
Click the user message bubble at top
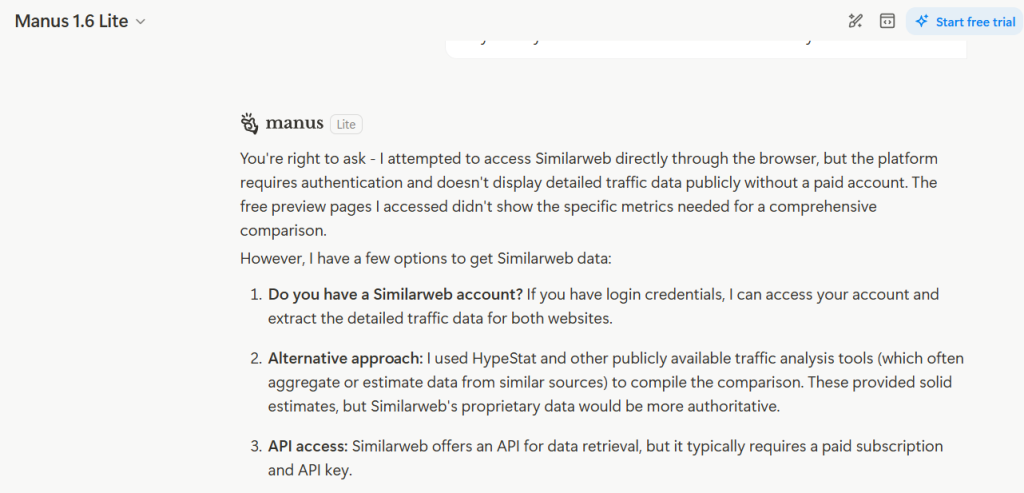705,46
